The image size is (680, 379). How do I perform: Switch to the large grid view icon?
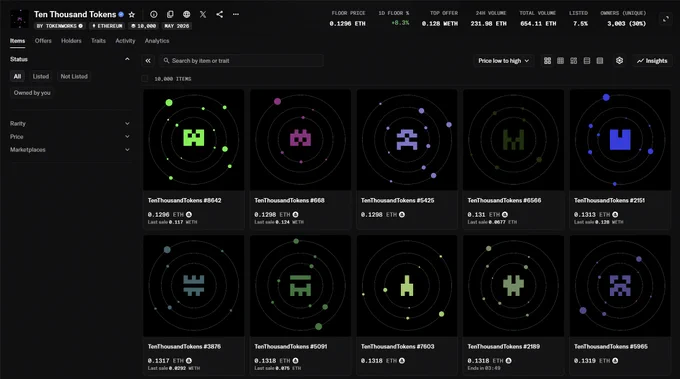click(x=547, y=61)
